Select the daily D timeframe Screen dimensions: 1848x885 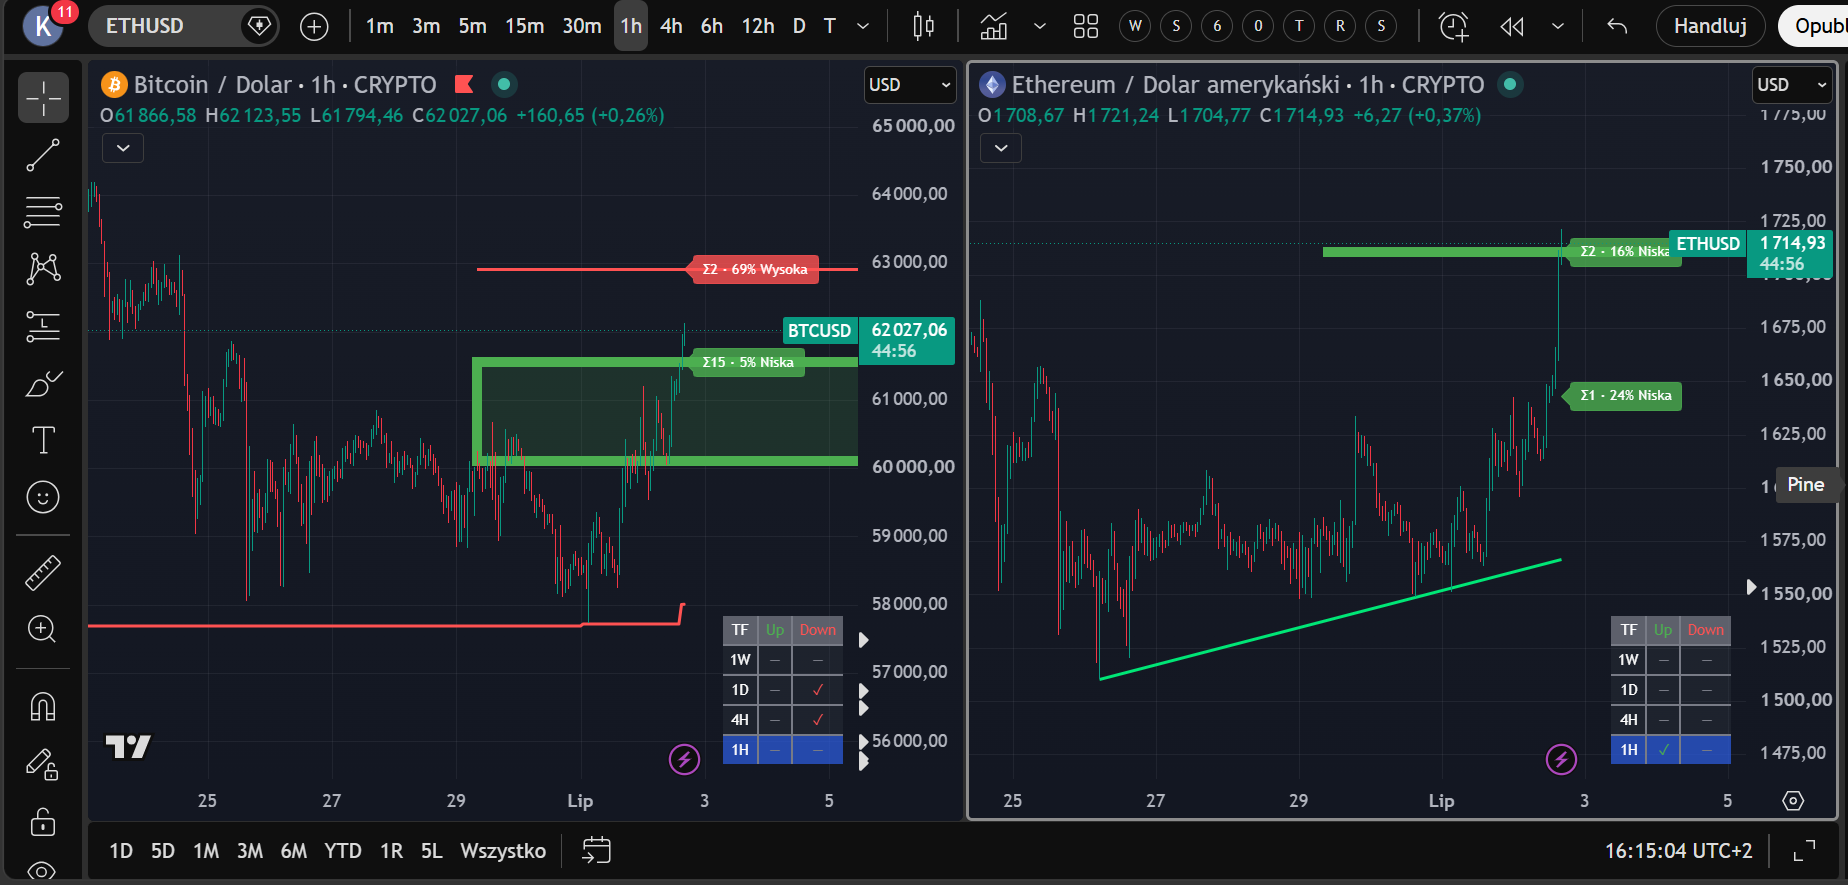point(799,27)
